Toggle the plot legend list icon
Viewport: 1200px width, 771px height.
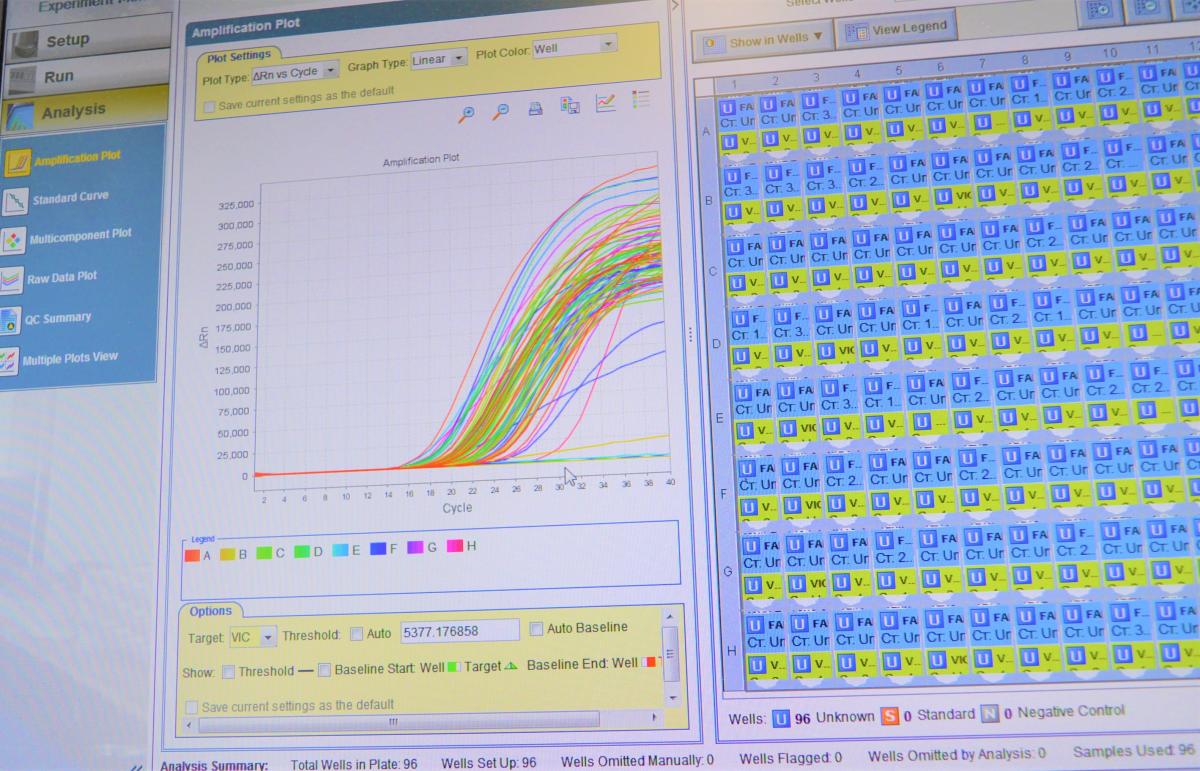(x=641, y=99)
